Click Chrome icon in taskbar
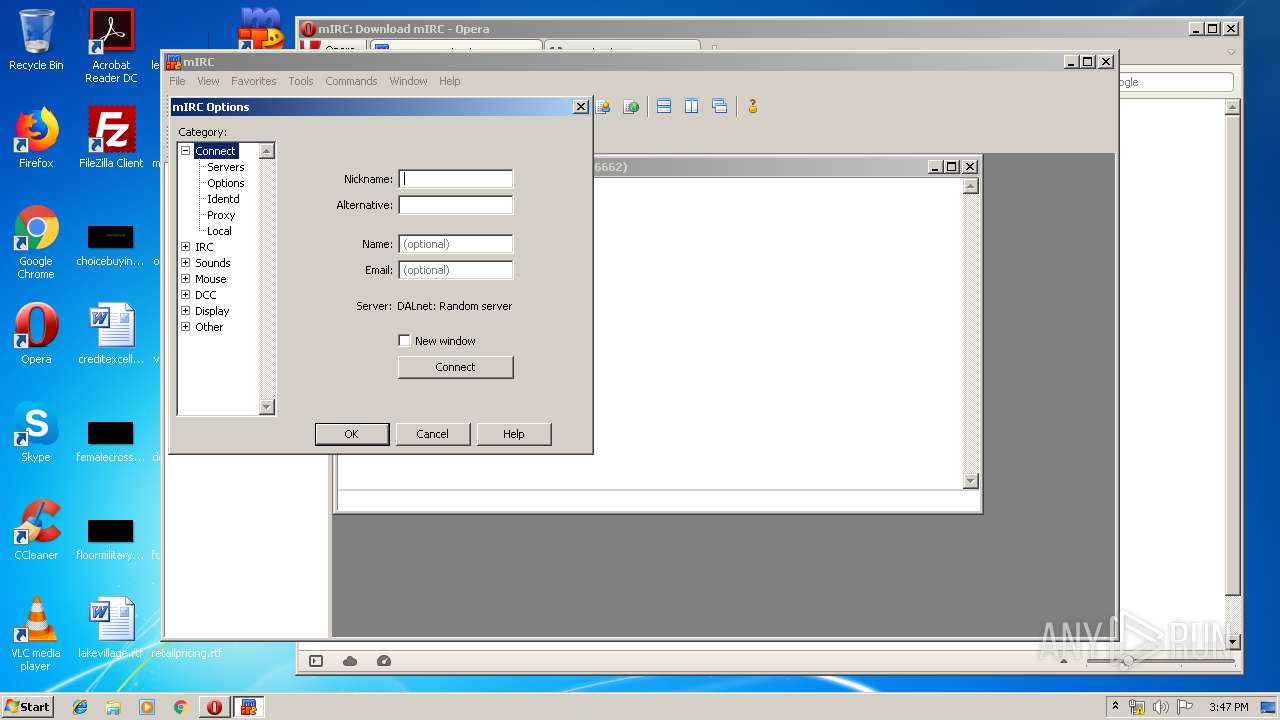The height and width of the screenshot is (720, 1280). click(180, 707)
